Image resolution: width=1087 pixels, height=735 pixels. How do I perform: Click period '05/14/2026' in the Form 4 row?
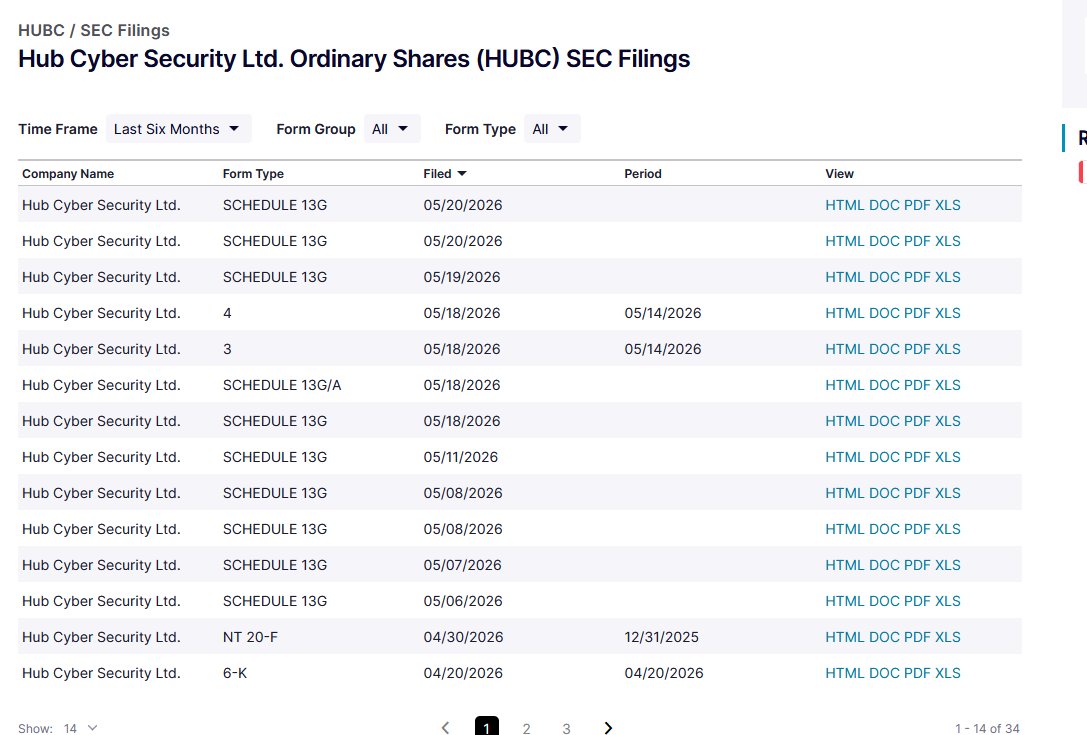[663, 313]
